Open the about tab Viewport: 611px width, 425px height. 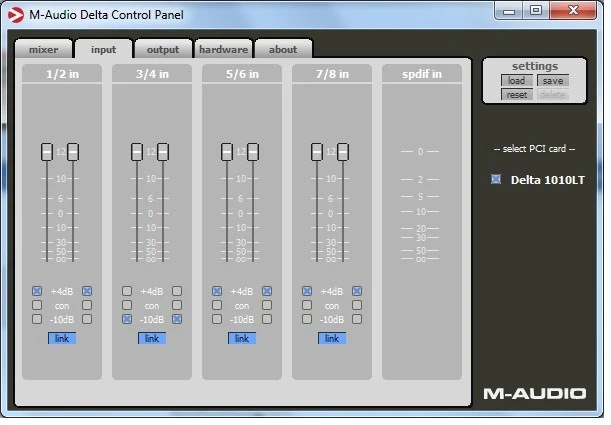[283, 49]
